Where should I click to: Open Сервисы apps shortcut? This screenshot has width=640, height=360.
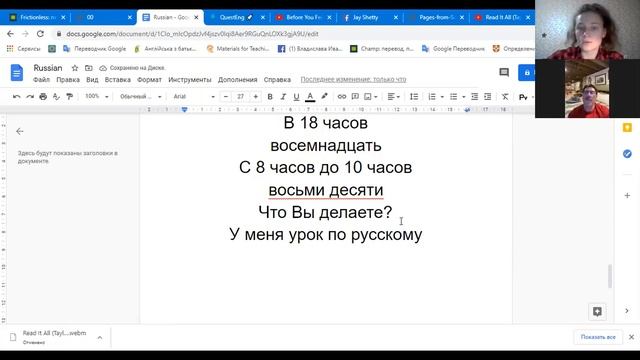click(x=24, y=49)
